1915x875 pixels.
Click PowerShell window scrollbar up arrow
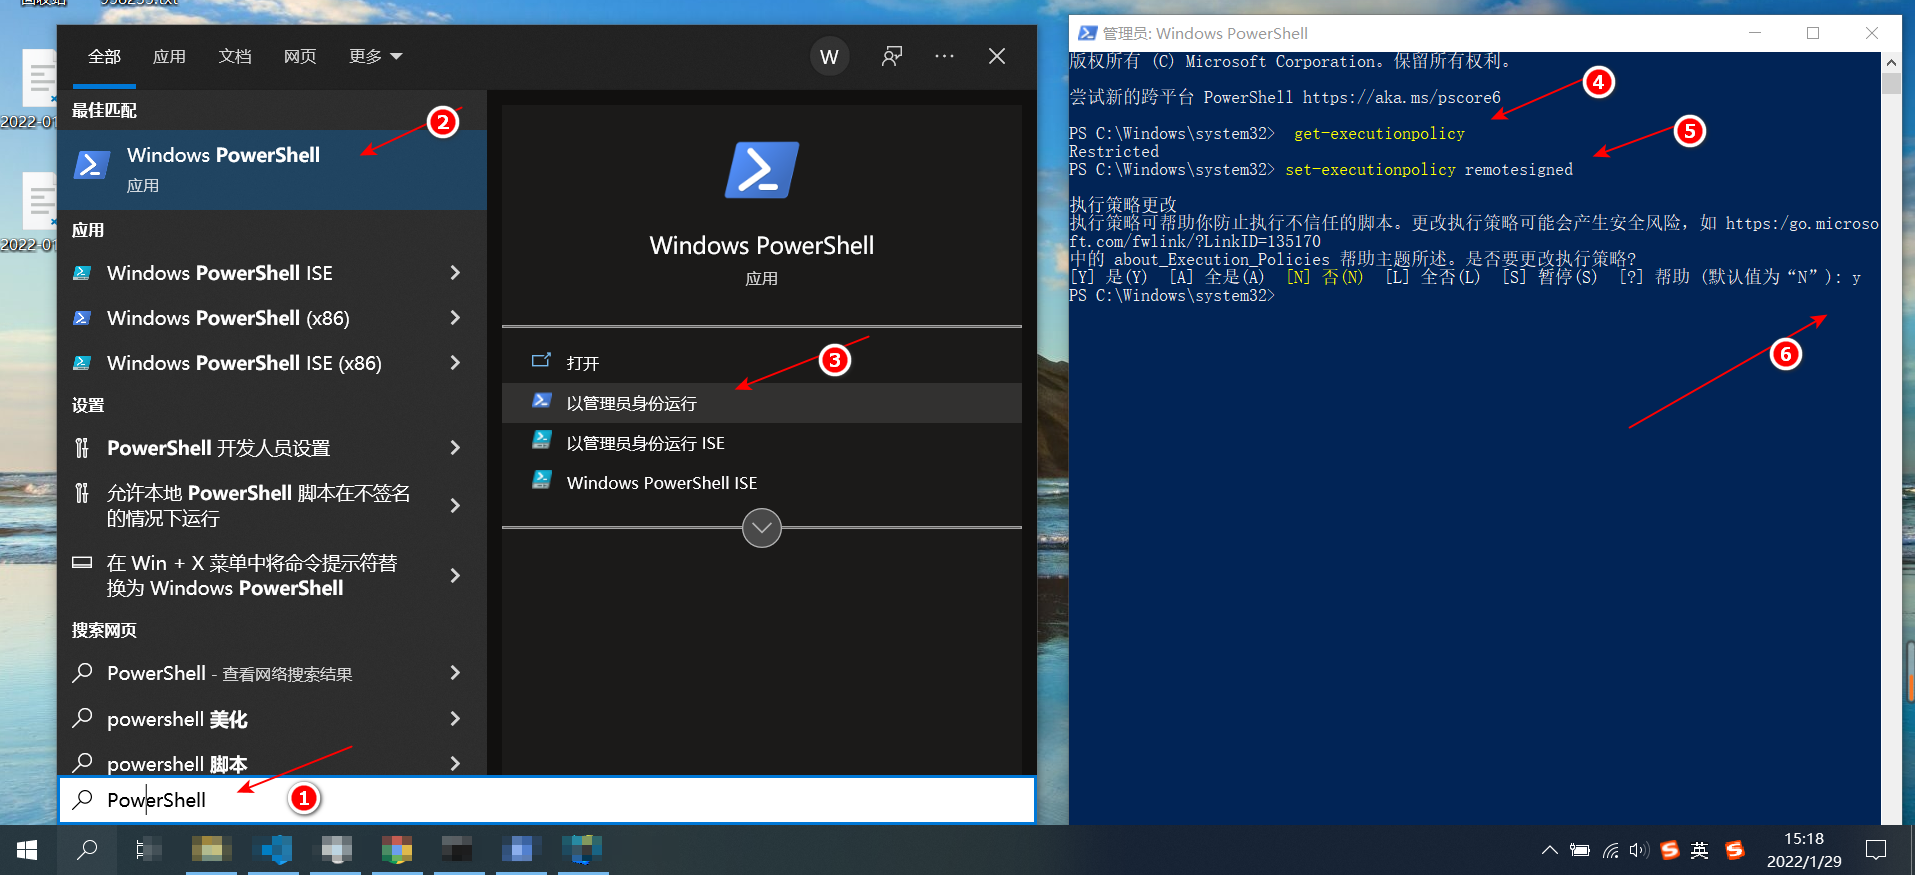click(1891, 62)
